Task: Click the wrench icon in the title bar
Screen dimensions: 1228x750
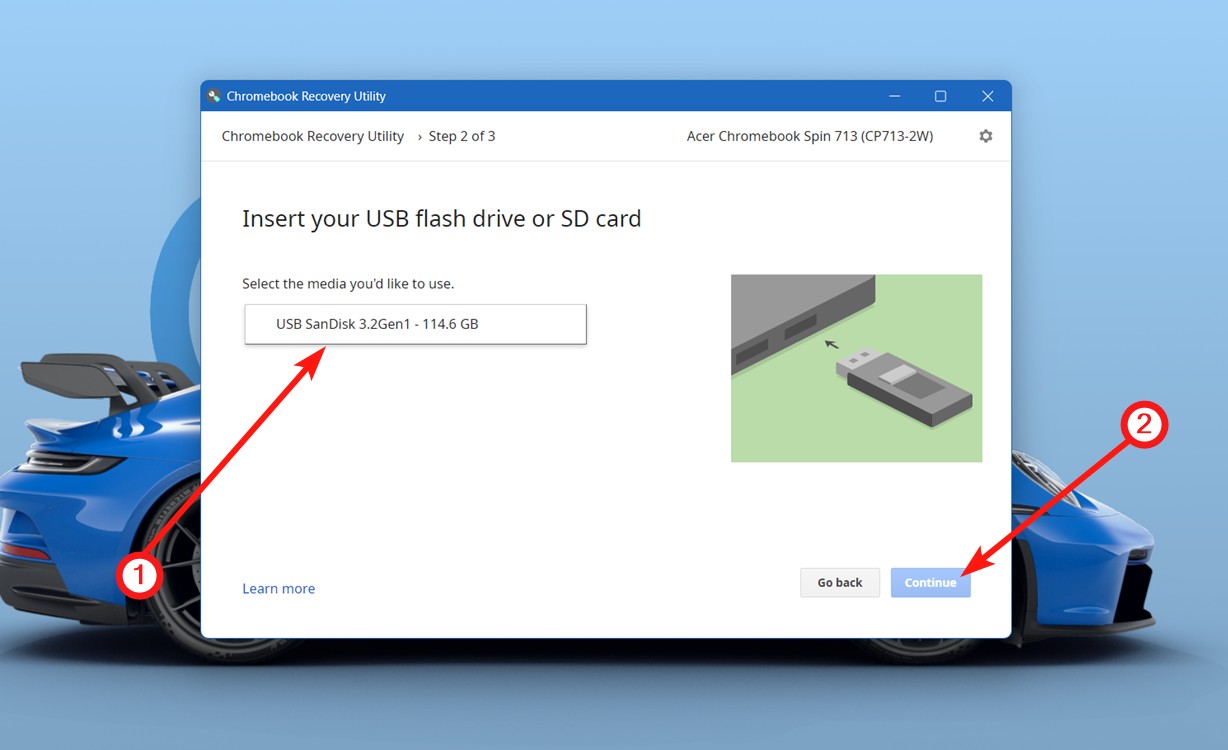Action: [214, 95]
